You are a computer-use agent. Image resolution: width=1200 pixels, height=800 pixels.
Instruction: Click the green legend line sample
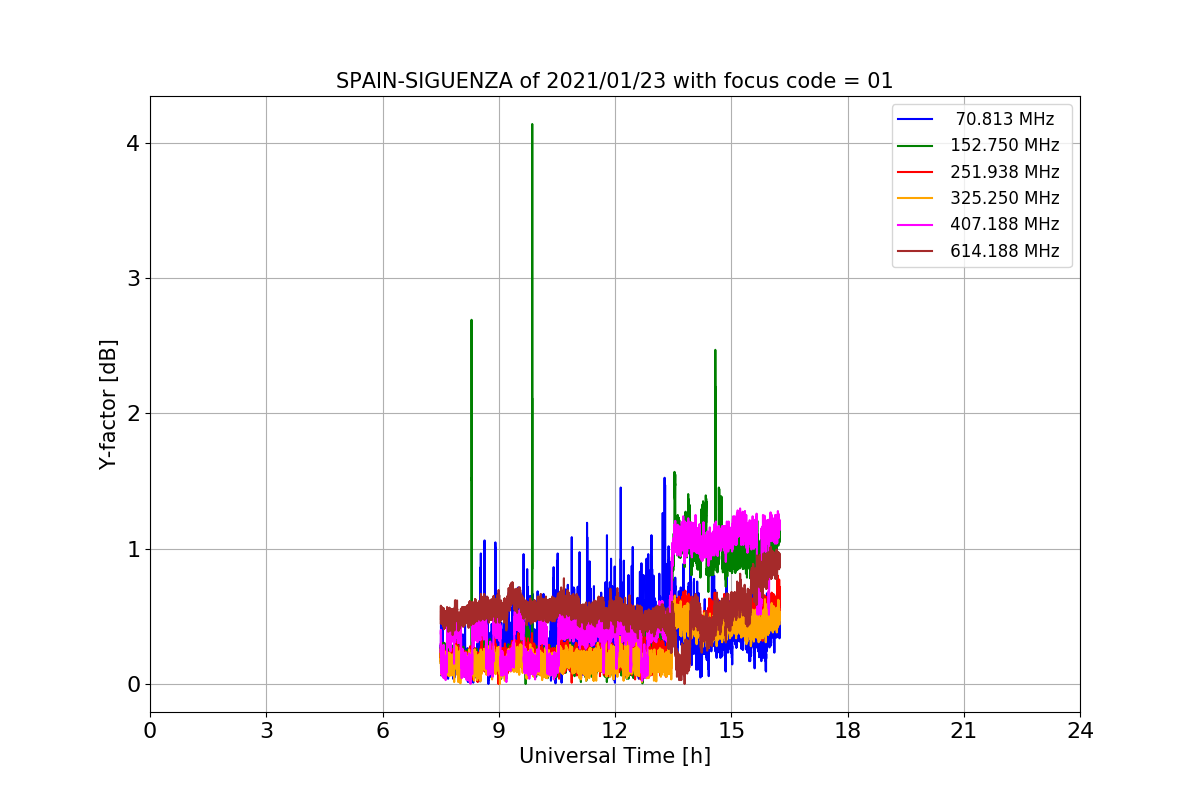[x=915, y=145]
